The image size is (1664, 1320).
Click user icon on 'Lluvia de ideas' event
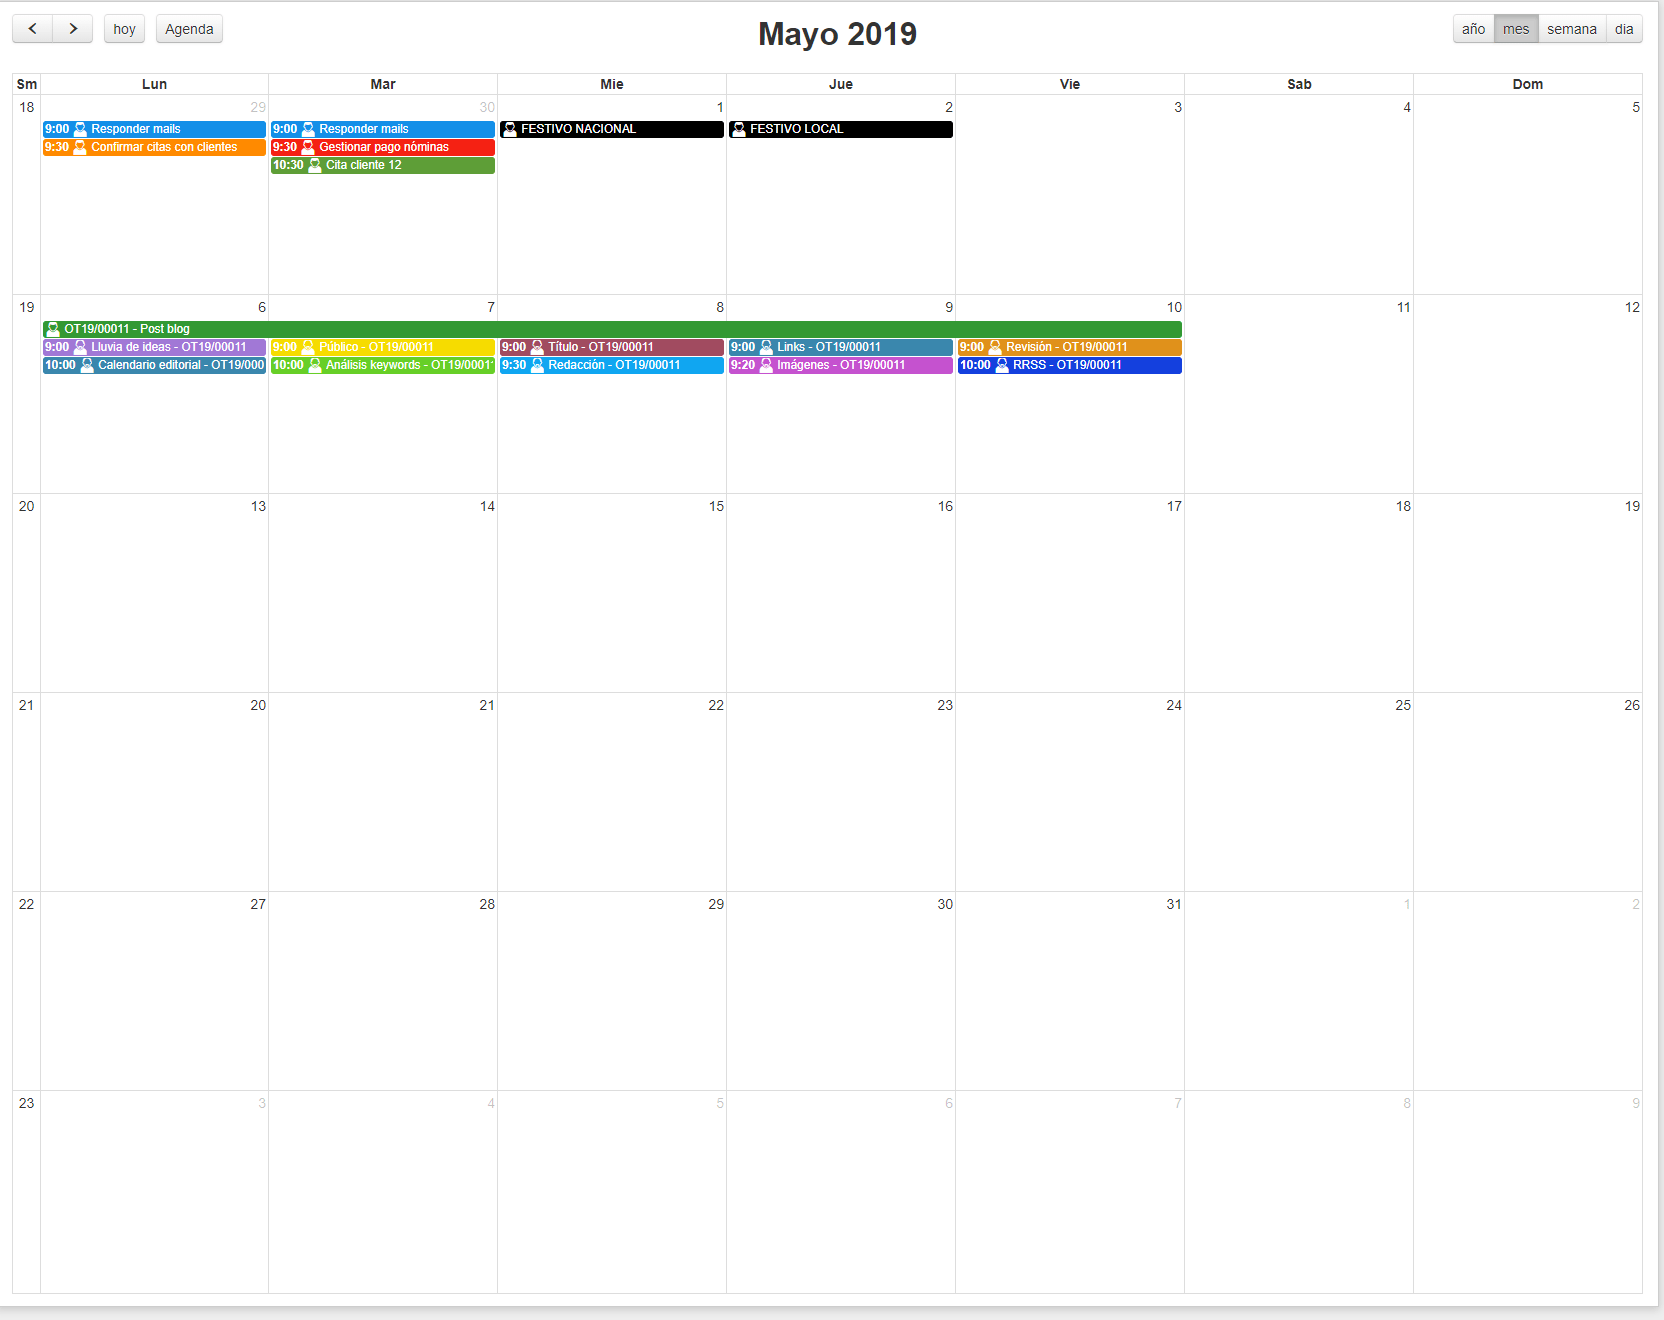click(80, 347)
